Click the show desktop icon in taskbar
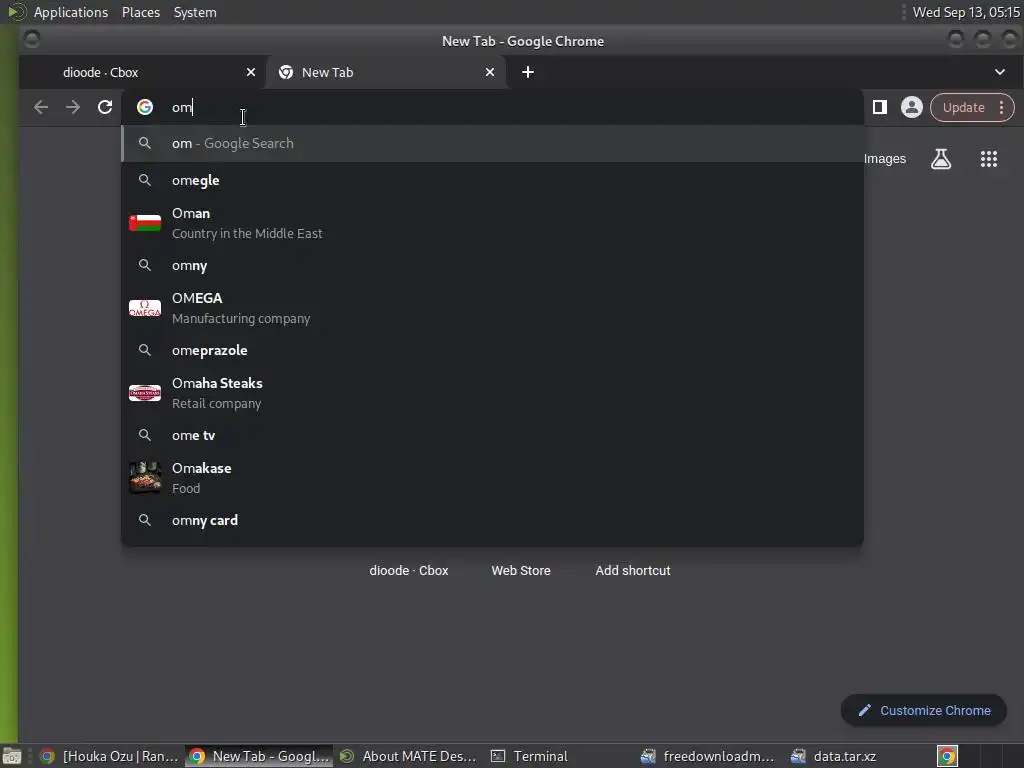This screenshot has width=1024, height=768. [12, 756]
